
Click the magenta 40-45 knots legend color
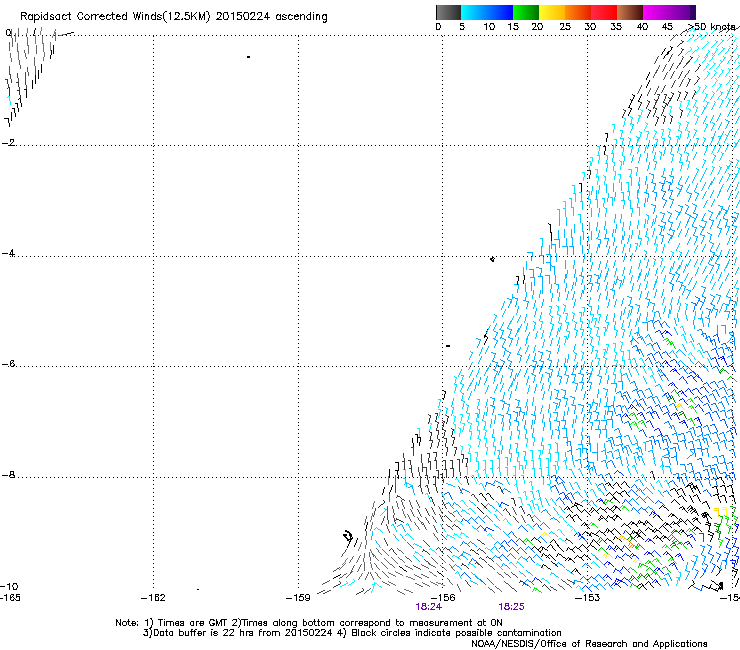pos(656,12)
